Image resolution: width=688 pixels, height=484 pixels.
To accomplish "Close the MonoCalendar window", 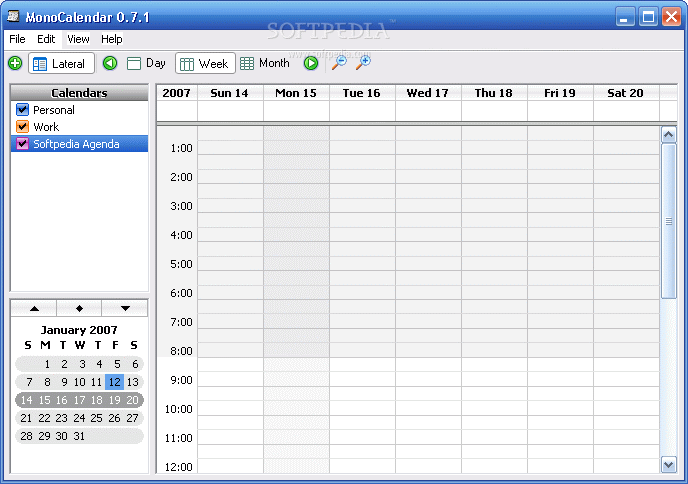I will [x=671, y=17].
